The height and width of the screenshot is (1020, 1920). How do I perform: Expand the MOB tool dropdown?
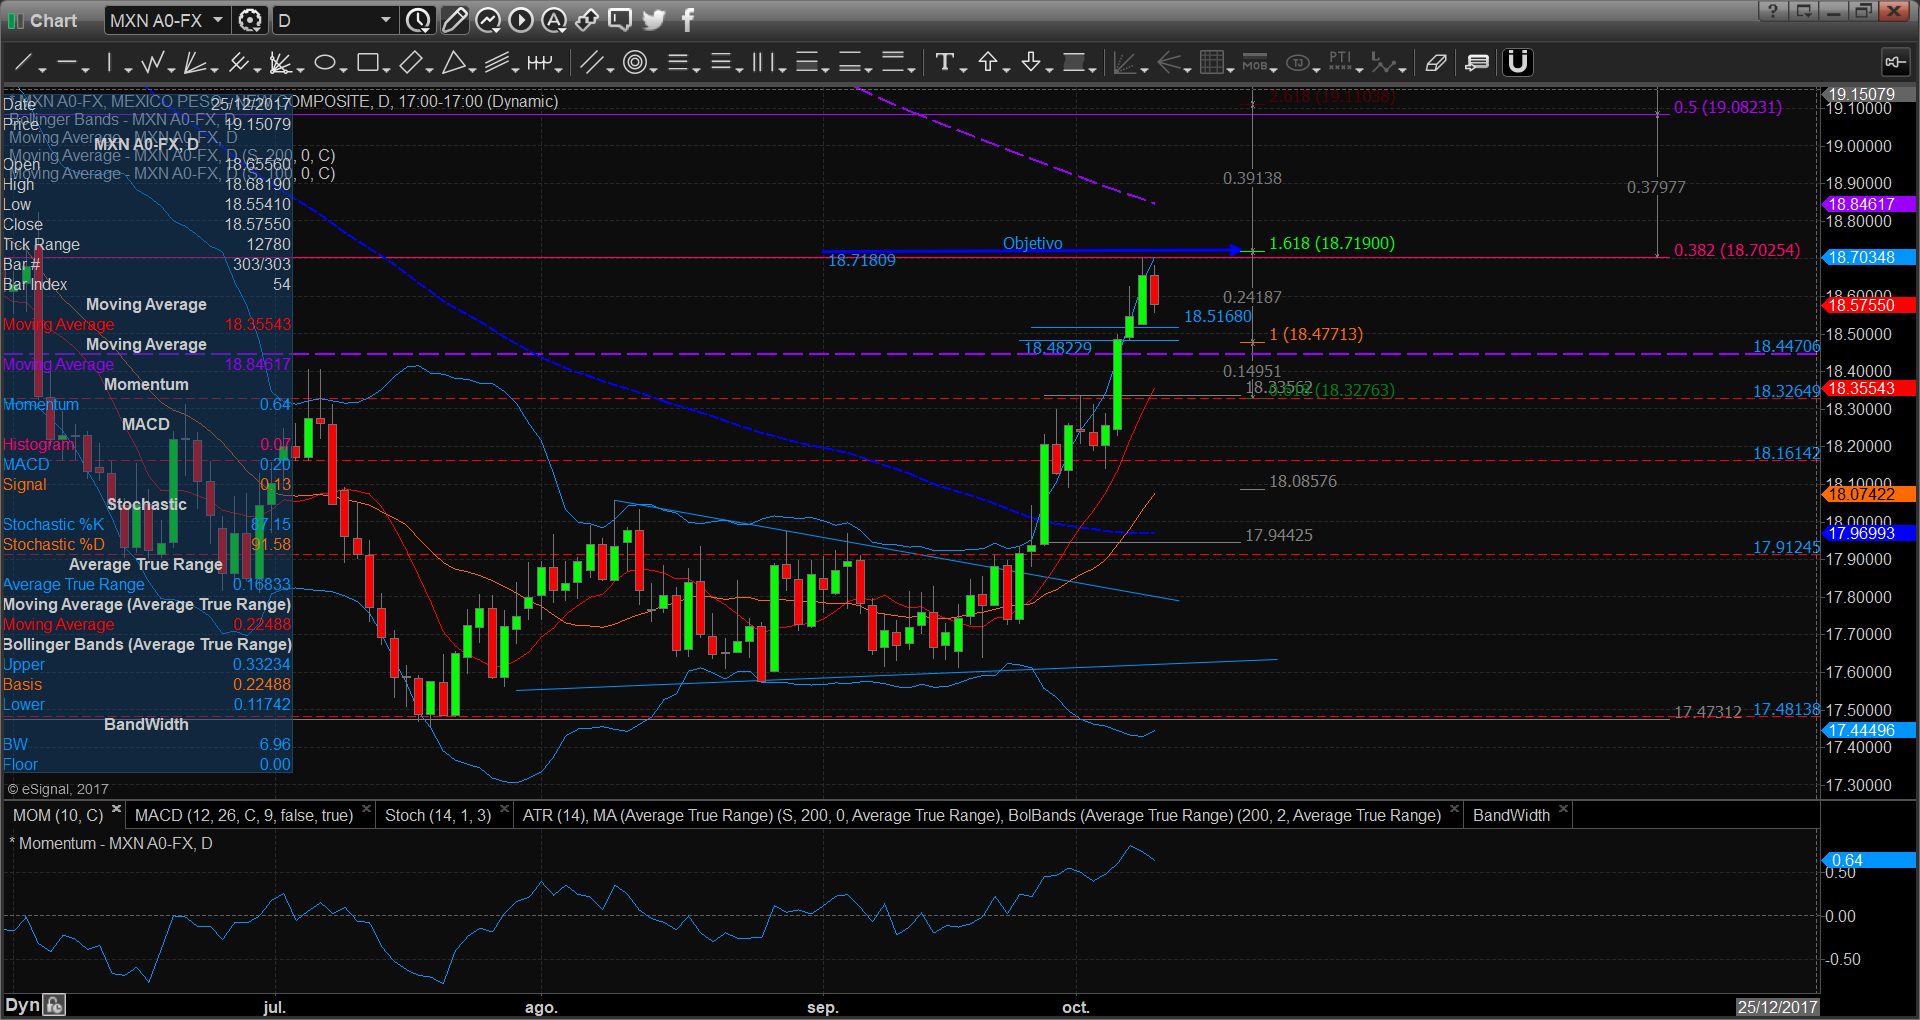1274,69
